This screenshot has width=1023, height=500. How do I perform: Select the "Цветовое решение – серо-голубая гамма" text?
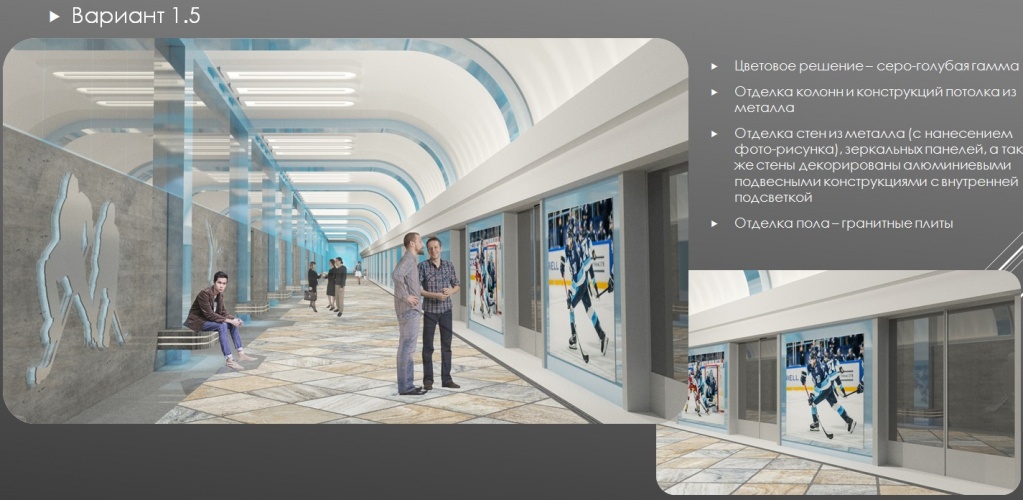pos(875,66)
